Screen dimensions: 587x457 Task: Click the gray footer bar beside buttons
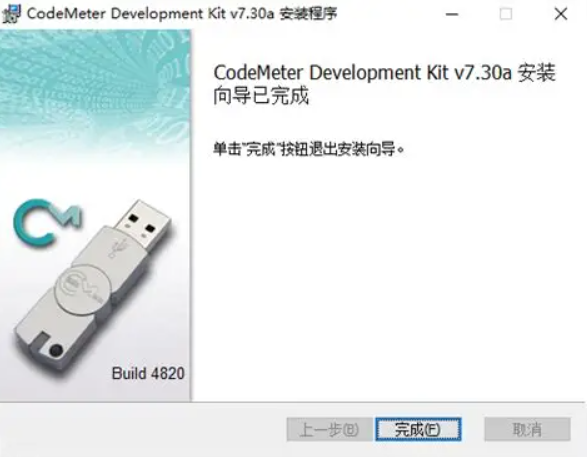(142, 429)
